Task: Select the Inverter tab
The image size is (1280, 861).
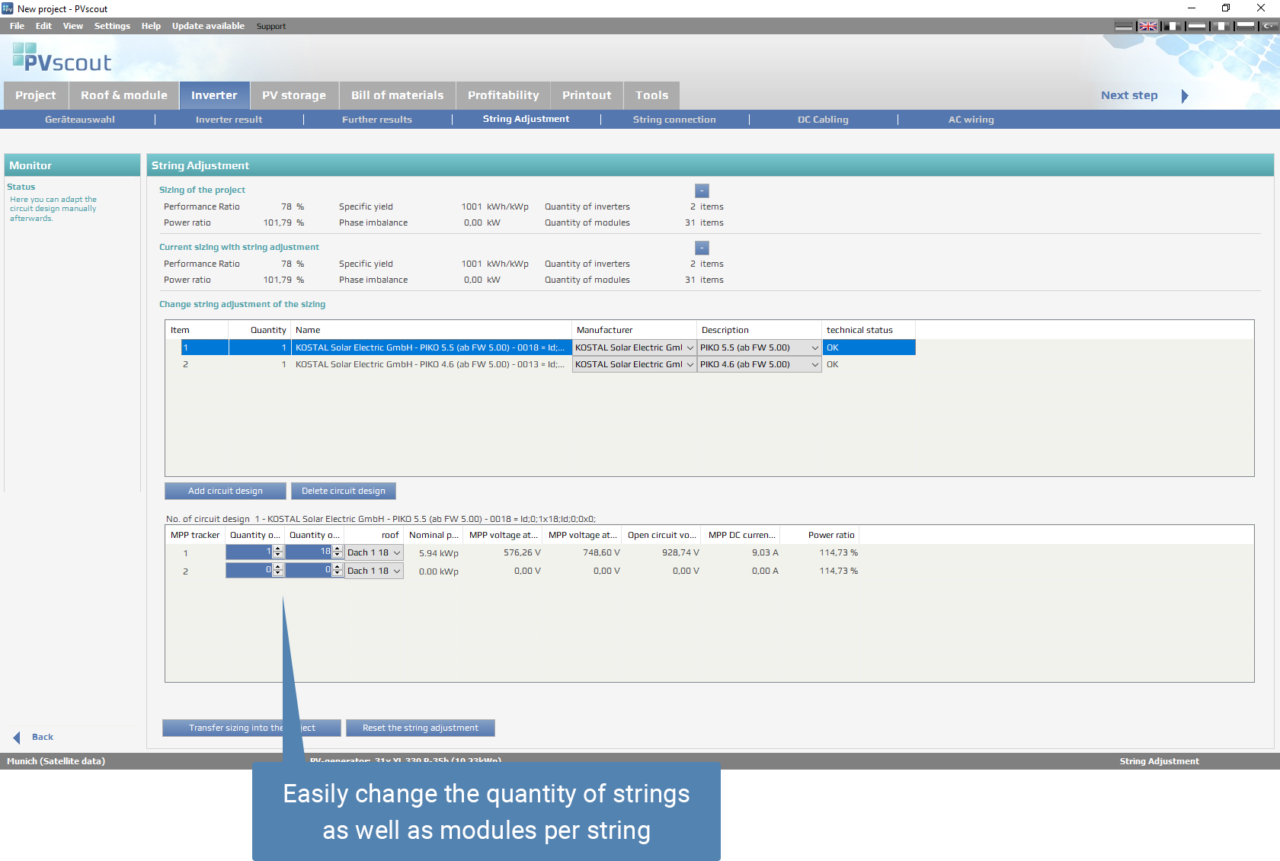Action: [214, 95]
